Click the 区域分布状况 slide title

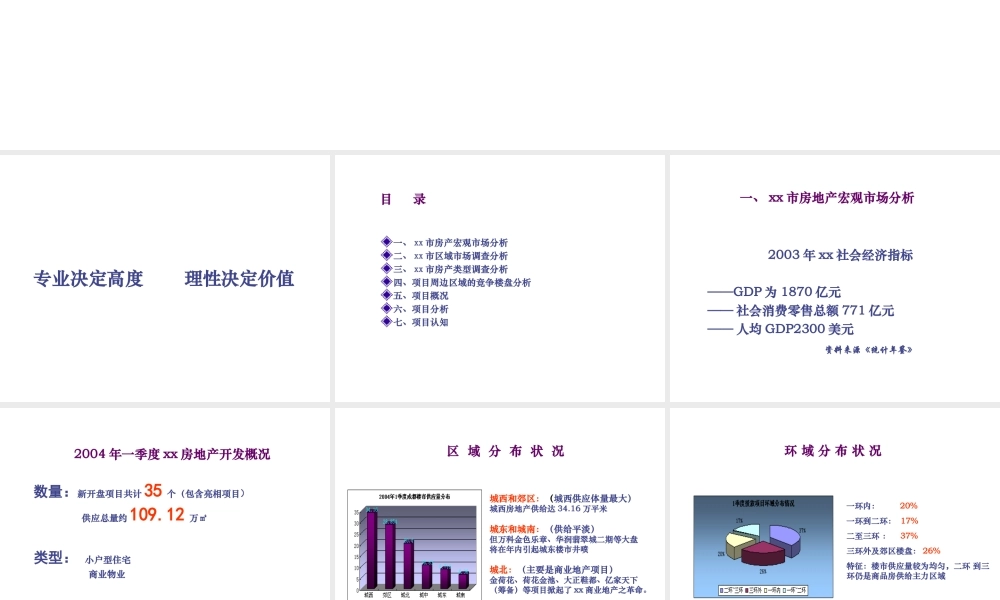click(x=504, y=451)
